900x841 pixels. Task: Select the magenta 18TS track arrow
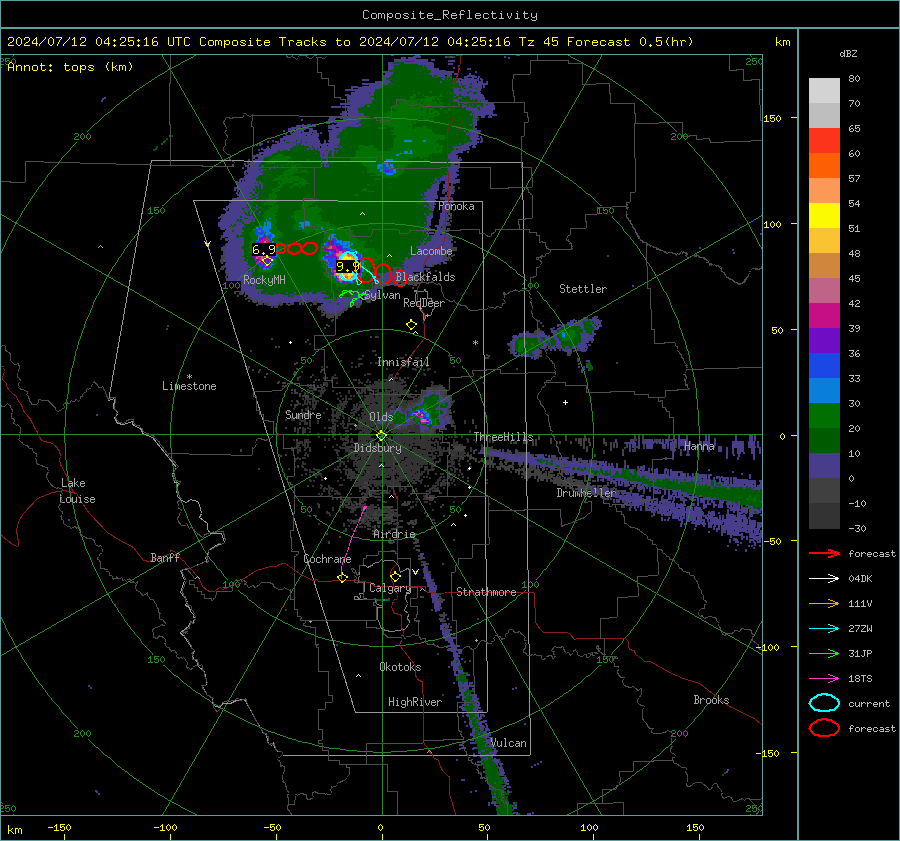824,679
